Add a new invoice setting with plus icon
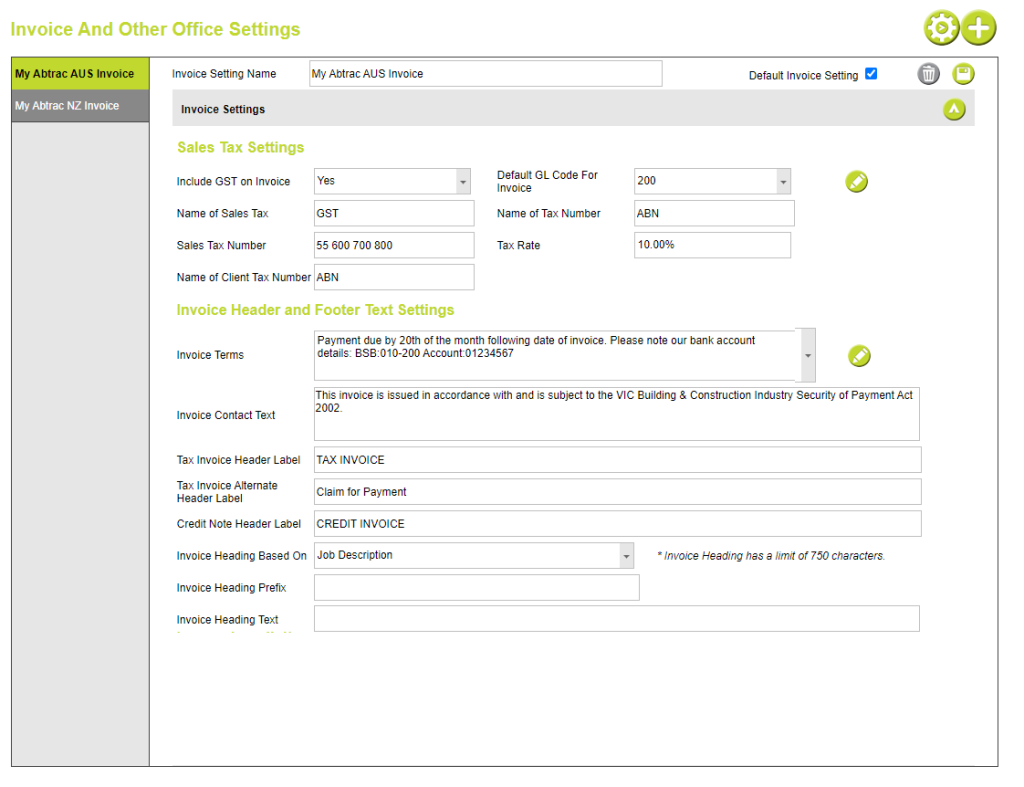The width and height of the screenshot is (1024, 787). [979, 28]
